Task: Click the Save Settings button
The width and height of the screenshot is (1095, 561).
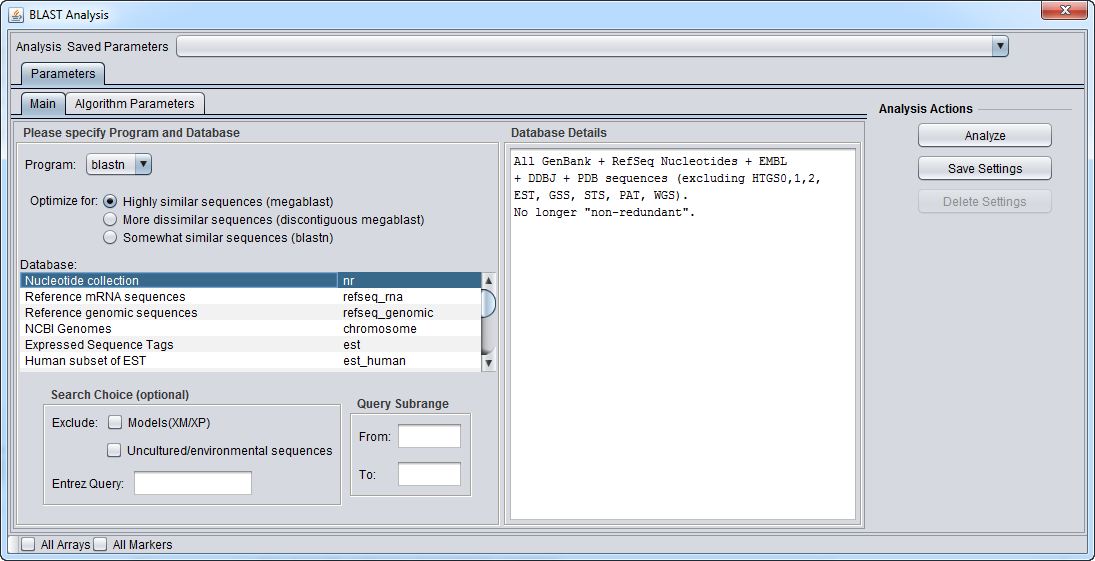Action: point(984,168)
